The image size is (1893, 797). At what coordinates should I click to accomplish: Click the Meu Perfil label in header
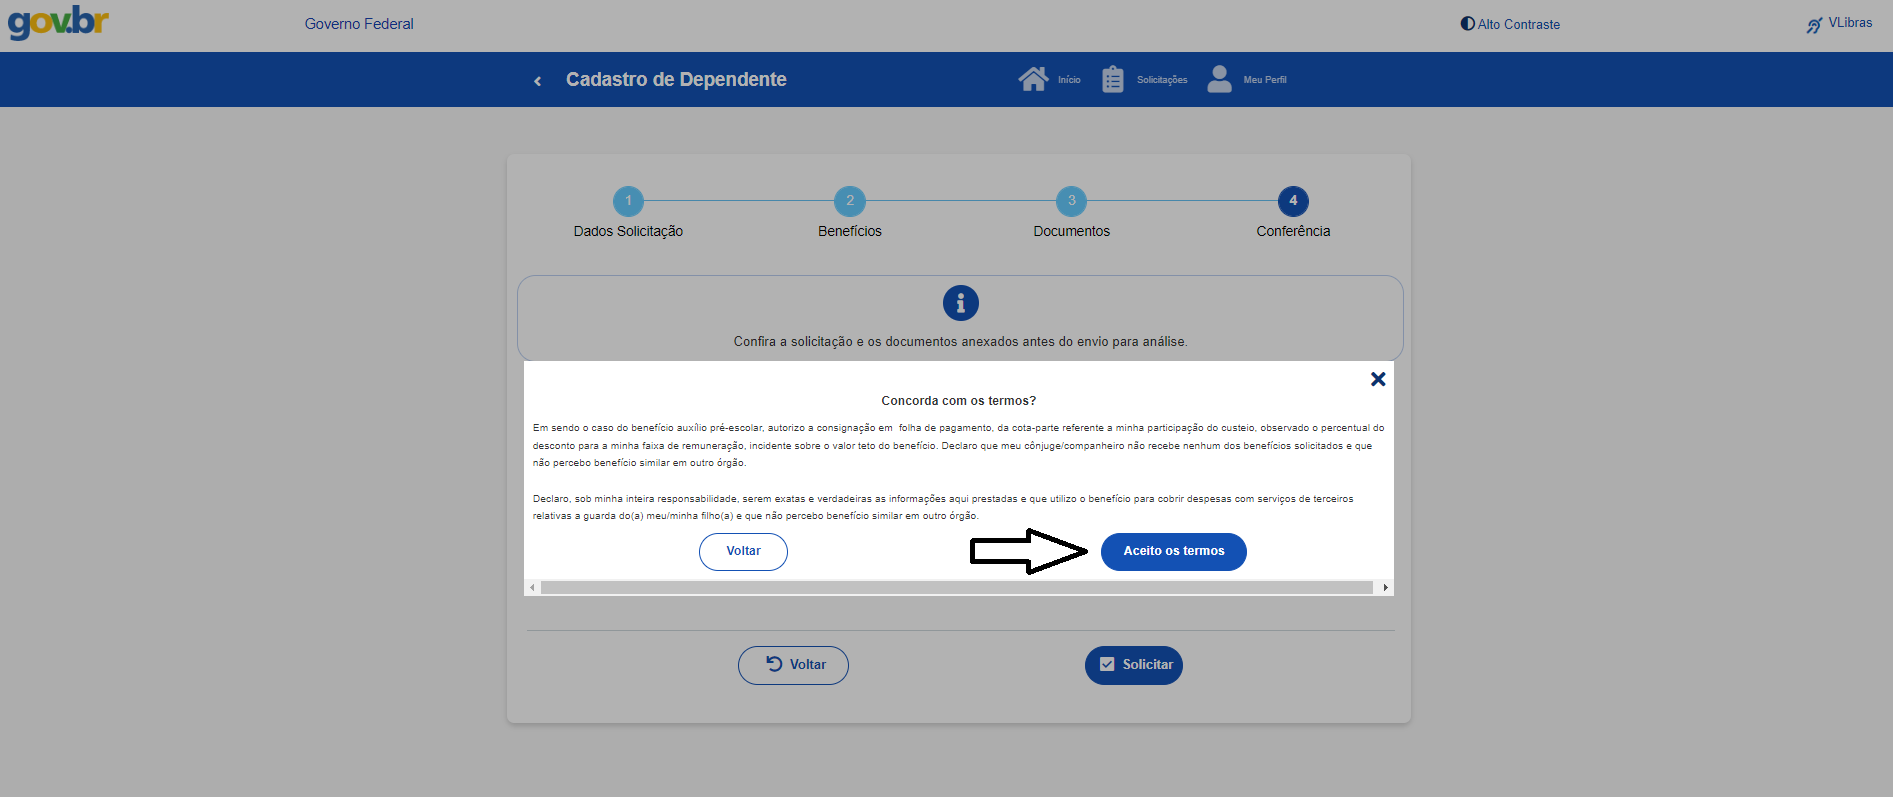pyautogui.click(x=1265, y=80)
